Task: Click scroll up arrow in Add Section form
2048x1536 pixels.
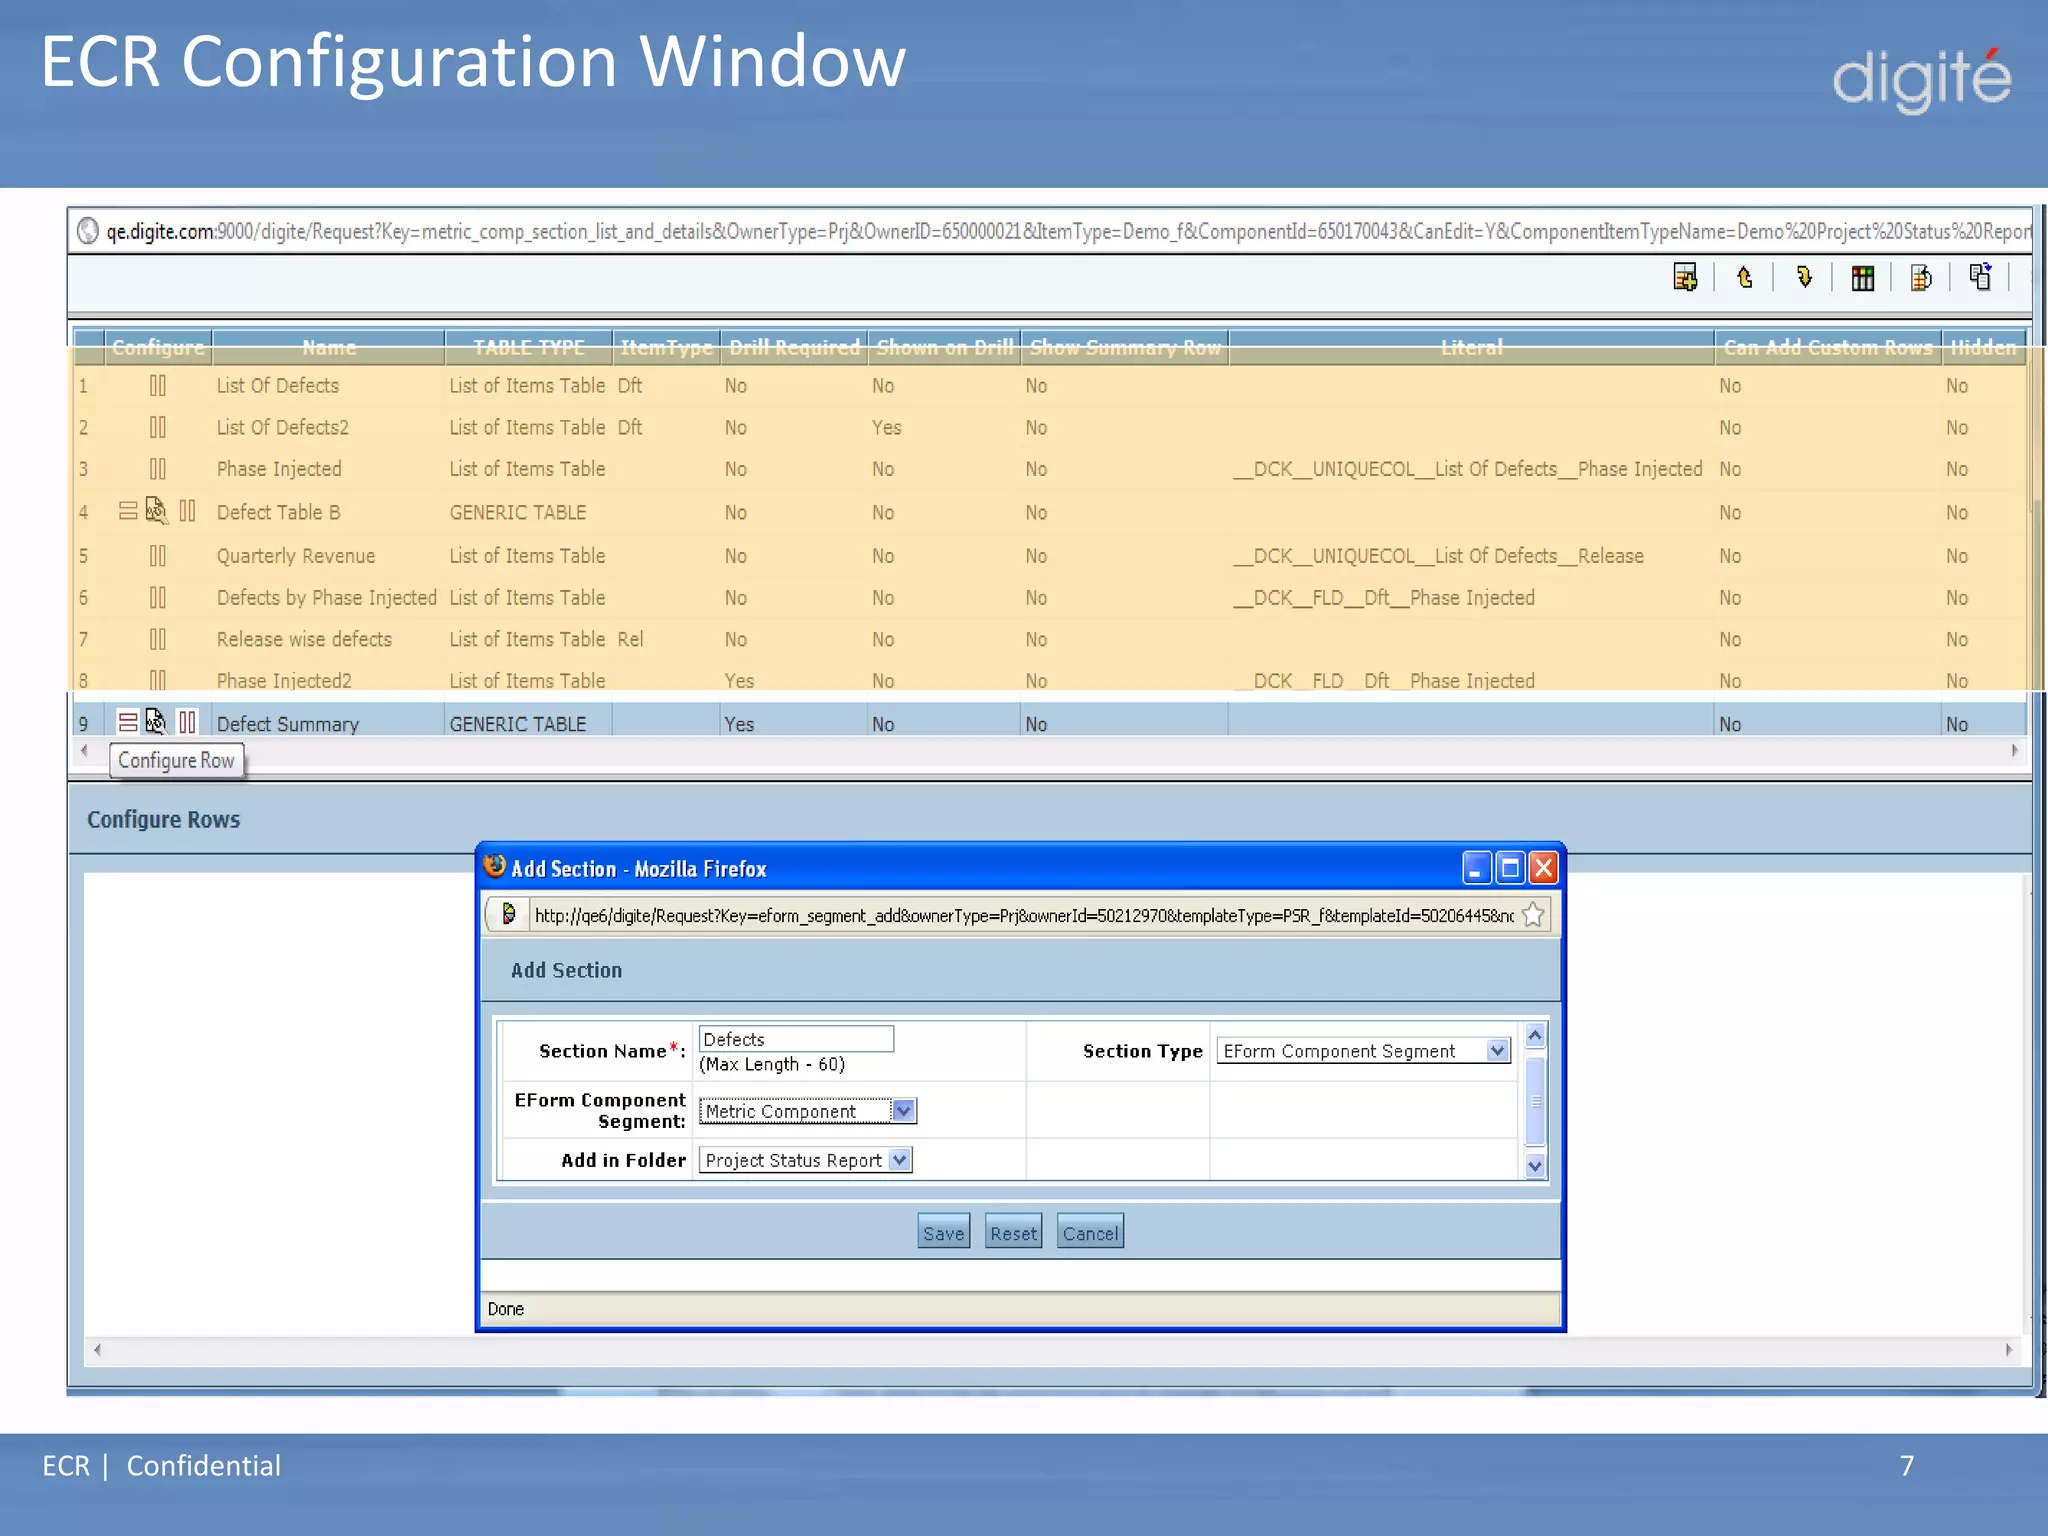Action: (x=1535, y=1035)
